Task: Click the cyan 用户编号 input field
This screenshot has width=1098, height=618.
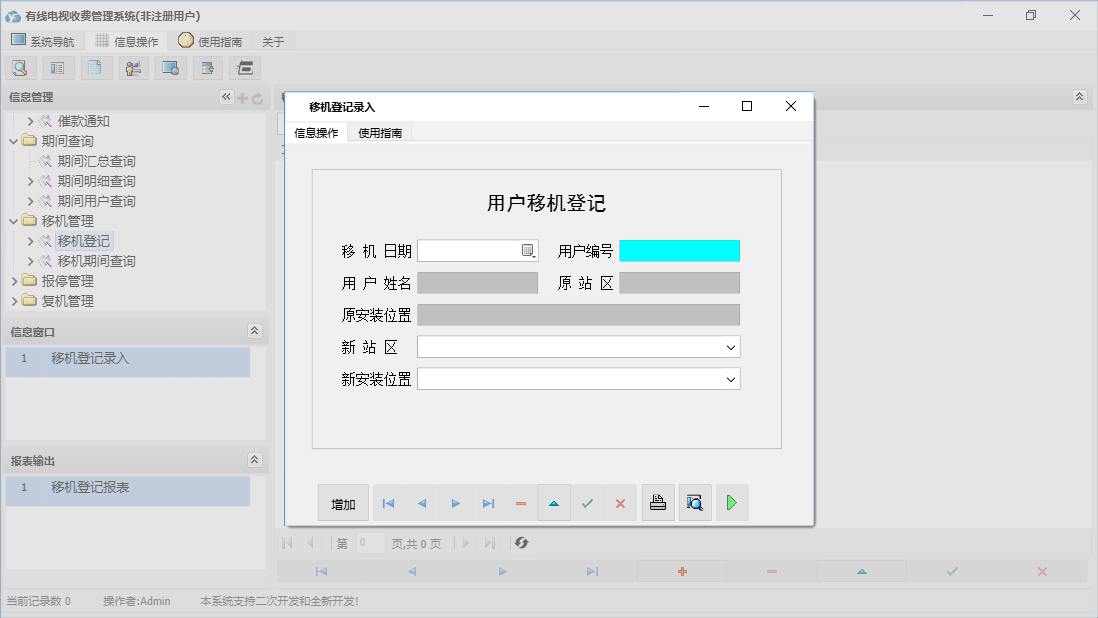Action: [x=680, y=250]
